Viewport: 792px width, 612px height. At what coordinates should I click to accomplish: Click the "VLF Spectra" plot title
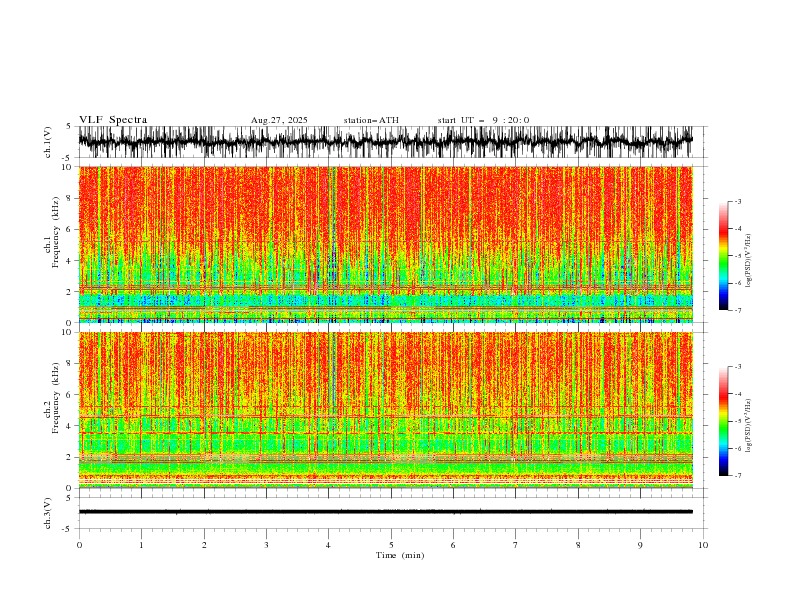[x=113, y=120]
